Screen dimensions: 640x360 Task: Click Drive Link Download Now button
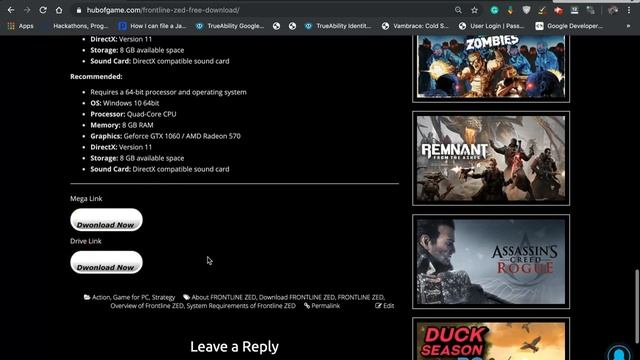(106, 262)
